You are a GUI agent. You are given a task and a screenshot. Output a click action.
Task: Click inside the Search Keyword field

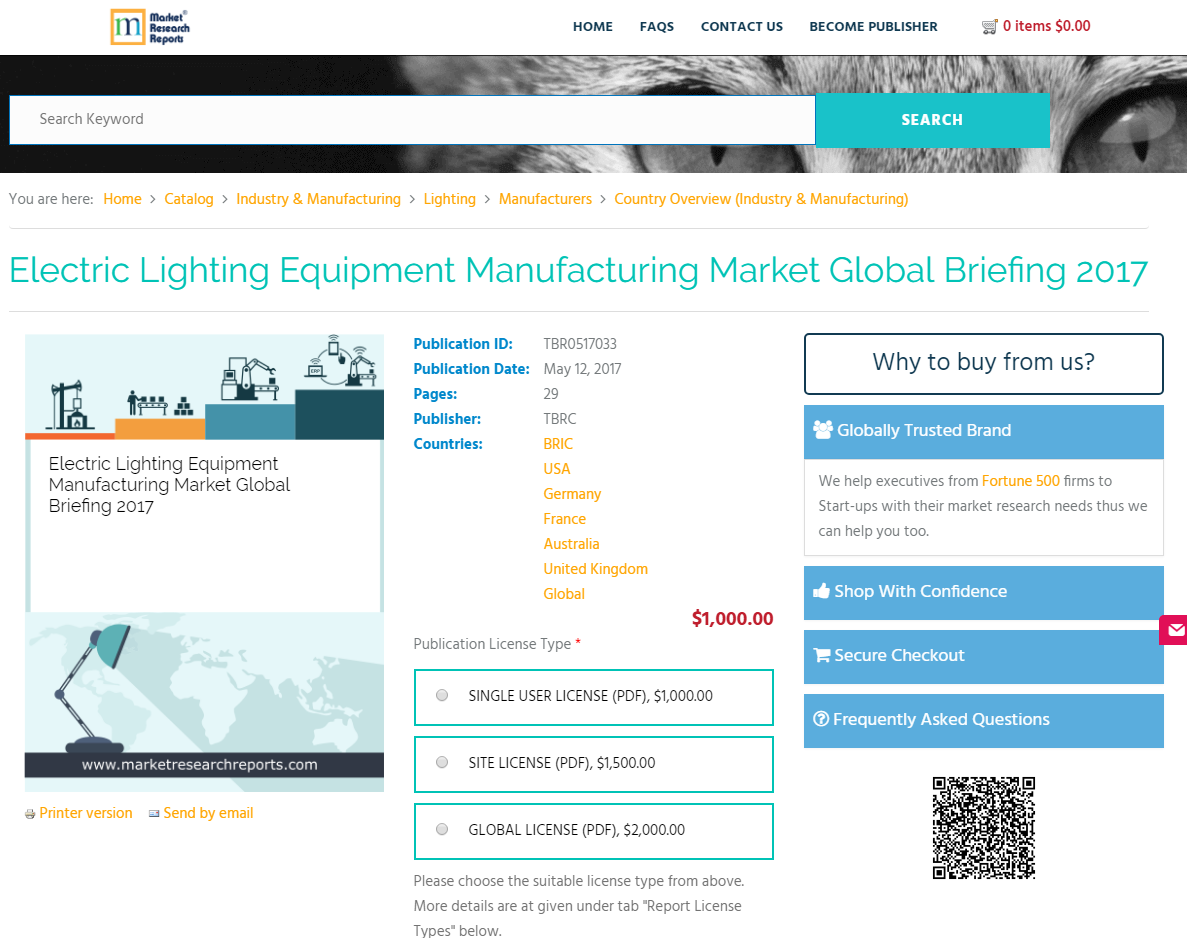pos(400,120)
